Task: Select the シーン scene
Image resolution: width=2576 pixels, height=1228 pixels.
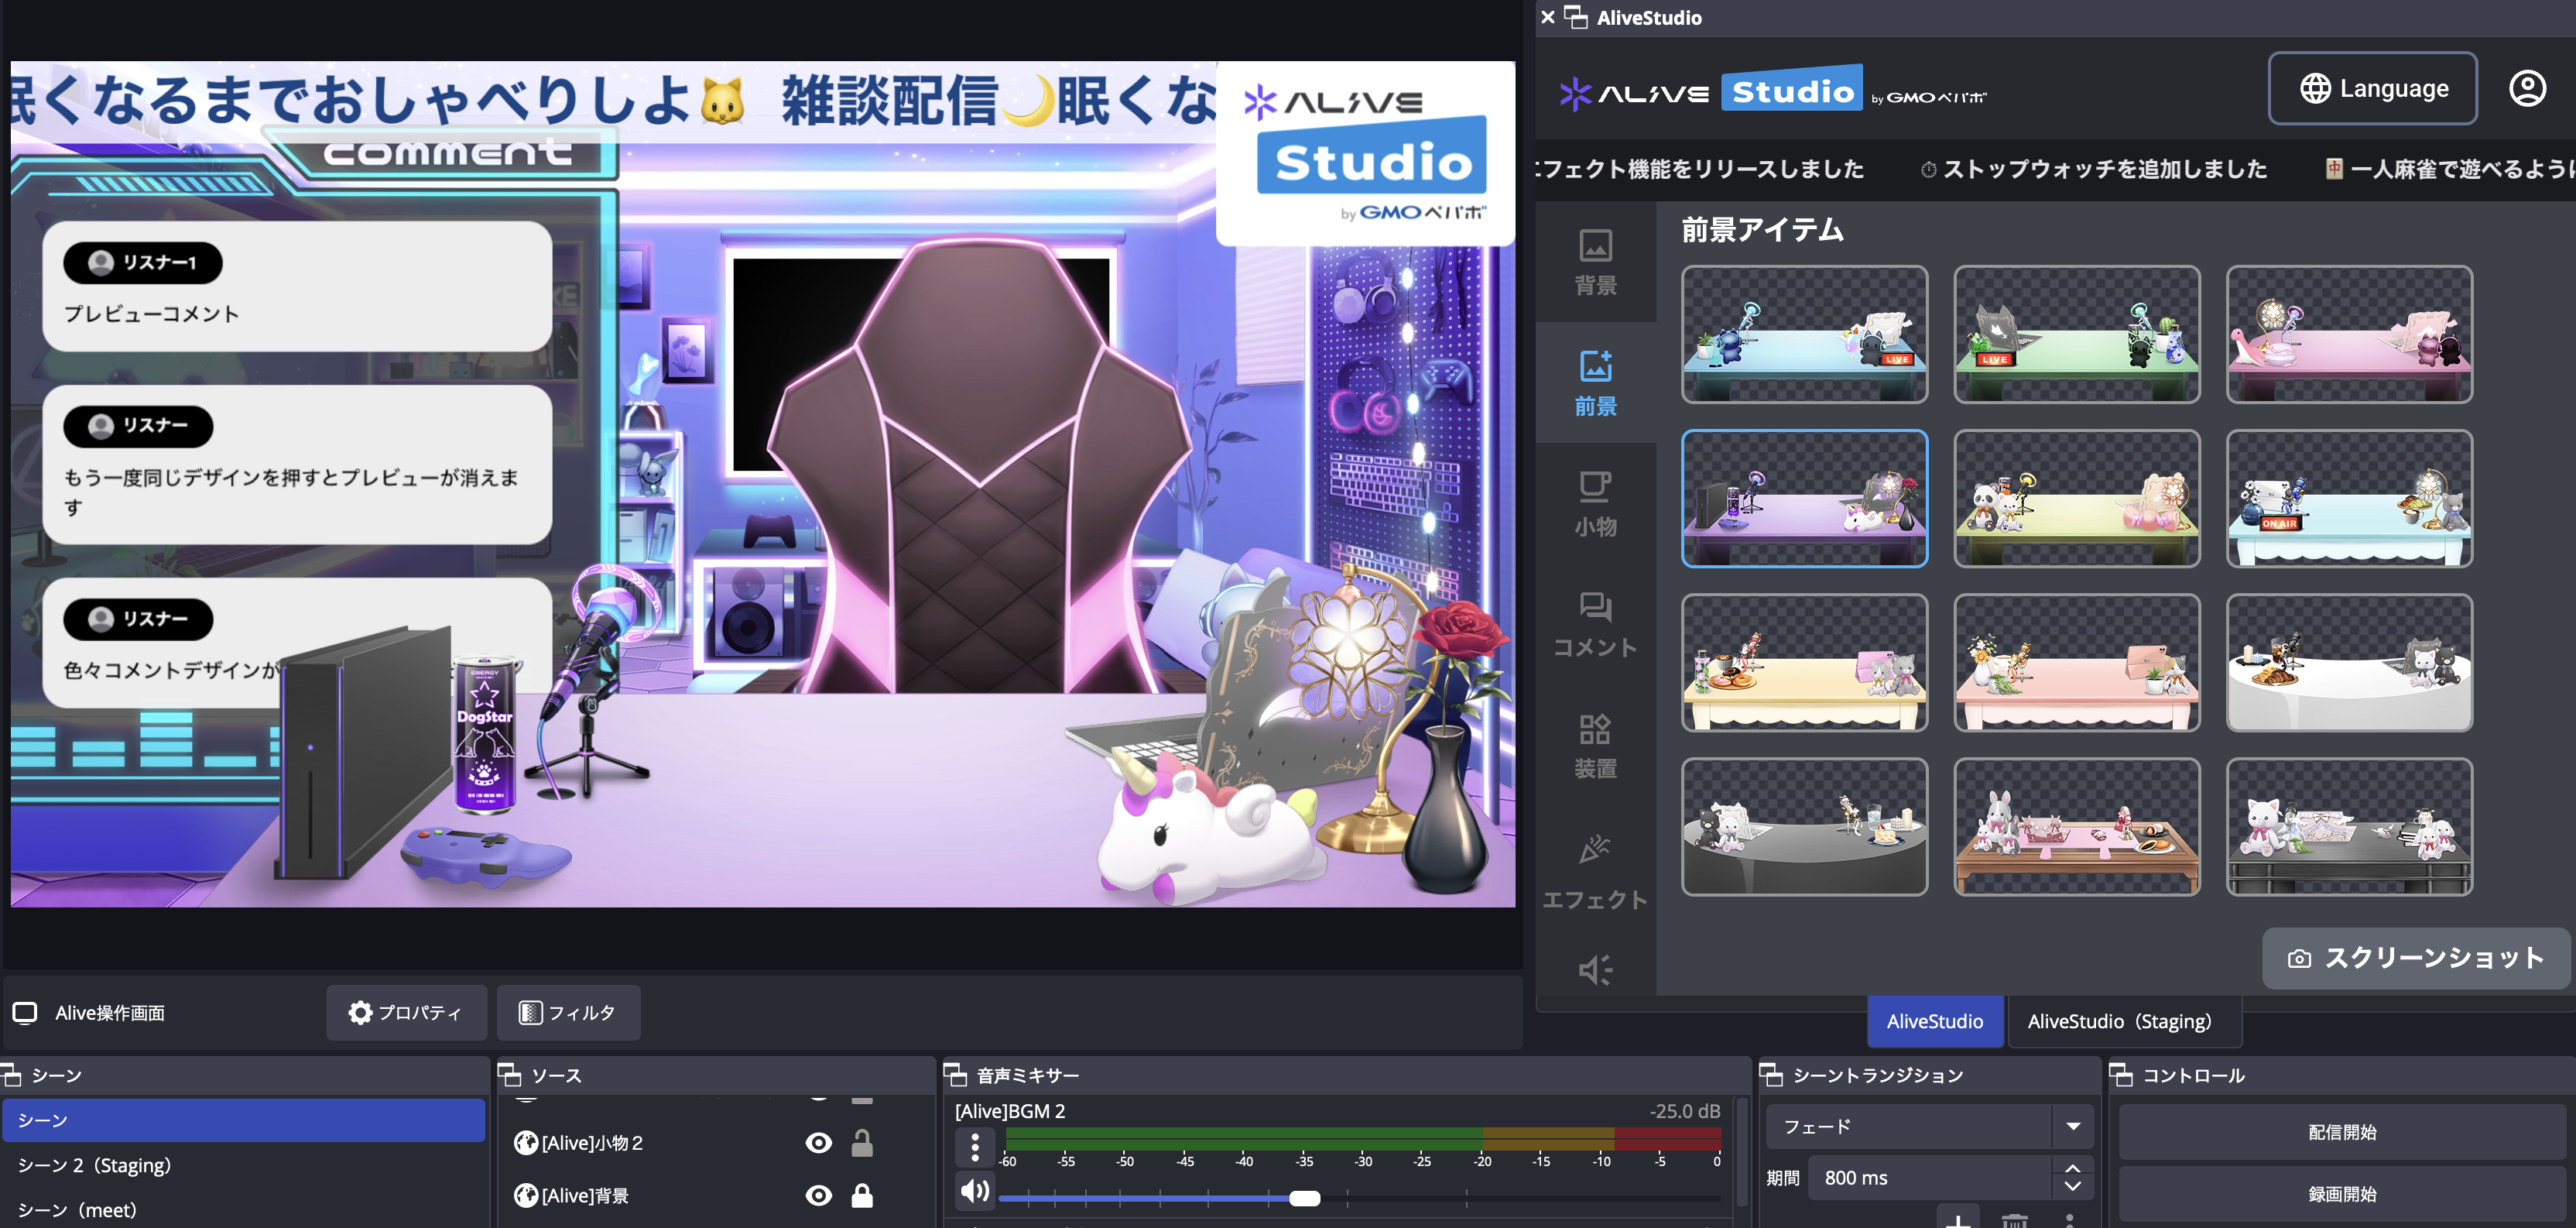Action: point(243,1120)
